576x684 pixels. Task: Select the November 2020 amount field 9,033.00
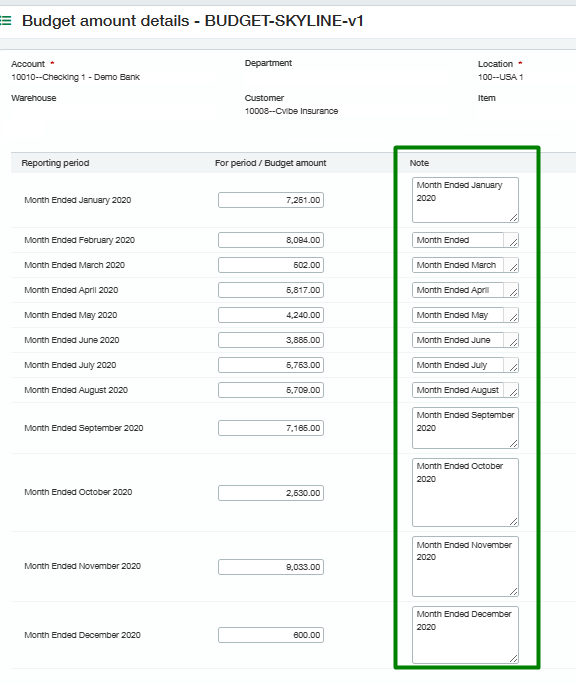tap(271, 567)
